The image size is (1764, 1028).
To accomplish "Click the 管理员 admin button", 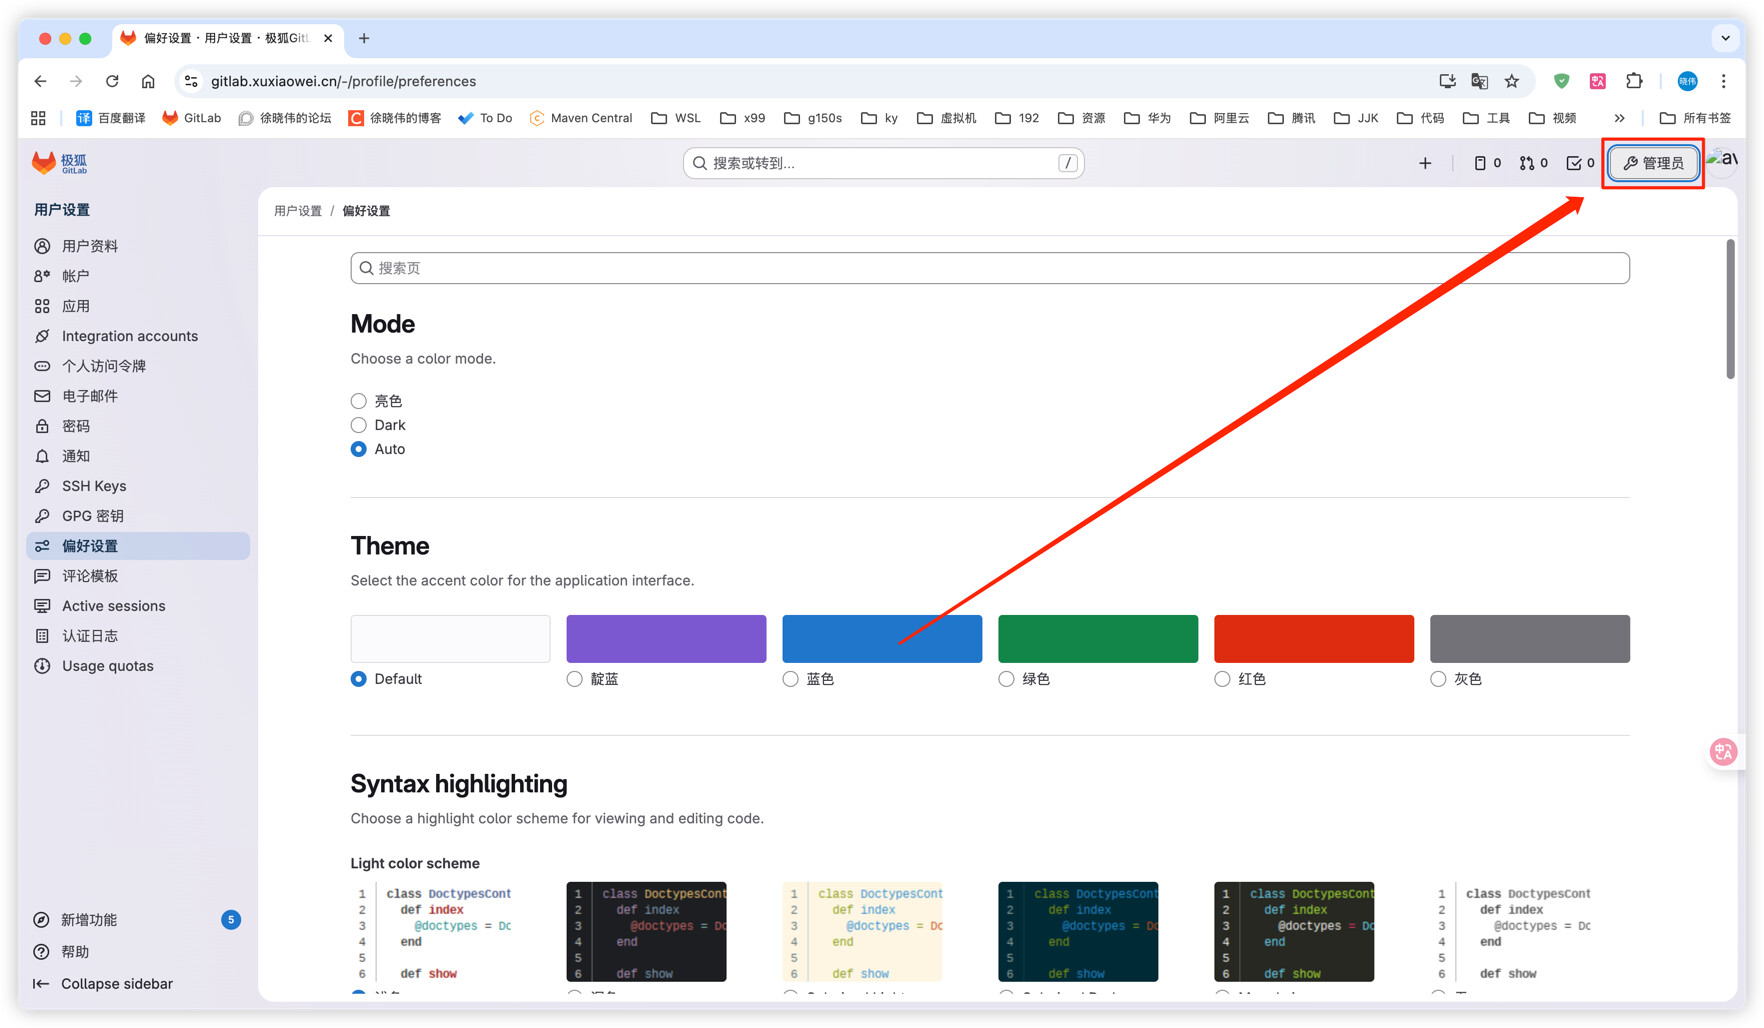I will pyautogui.click(x=1653, y=163).
